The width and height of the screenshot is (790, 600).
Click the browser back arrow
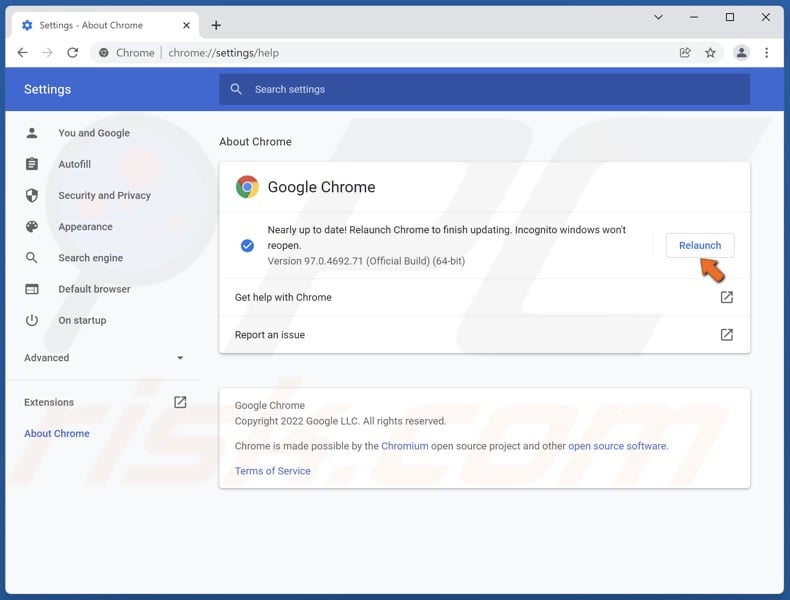[x=22, y=53]
